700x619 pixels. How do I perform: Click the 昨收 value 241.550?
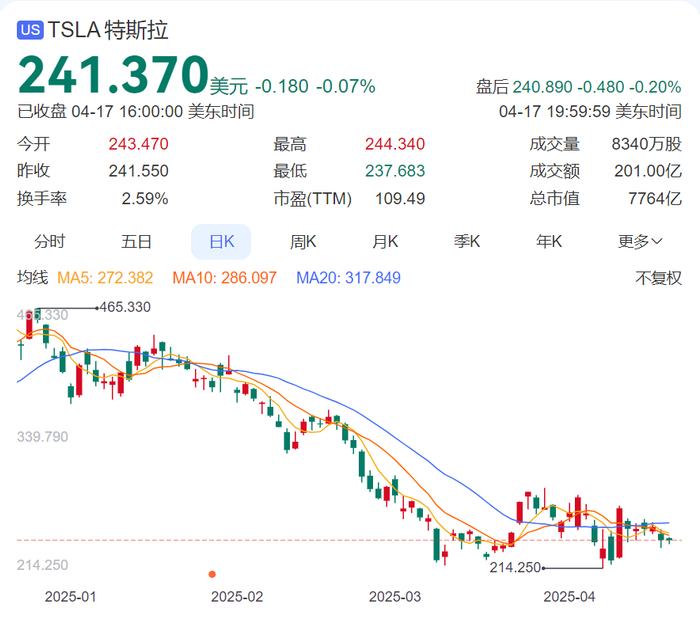pyautogui.click(x=138, y=170)
